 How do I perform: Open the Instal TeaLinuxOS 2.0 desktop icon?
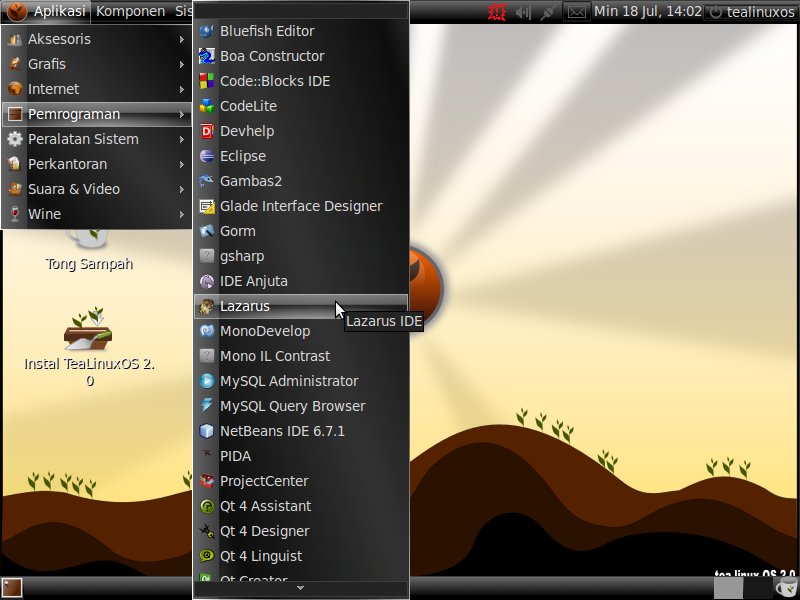click(89, 330)
